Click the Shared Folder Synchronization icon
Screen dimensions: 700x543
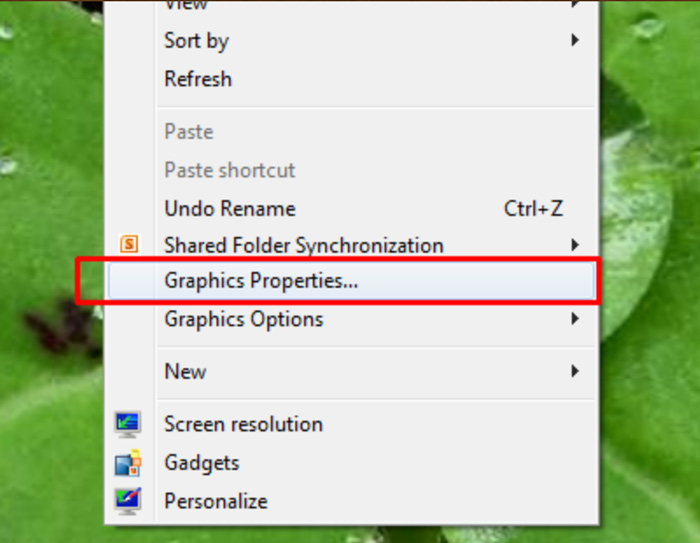pyautogui.click(x=128, y=245)
